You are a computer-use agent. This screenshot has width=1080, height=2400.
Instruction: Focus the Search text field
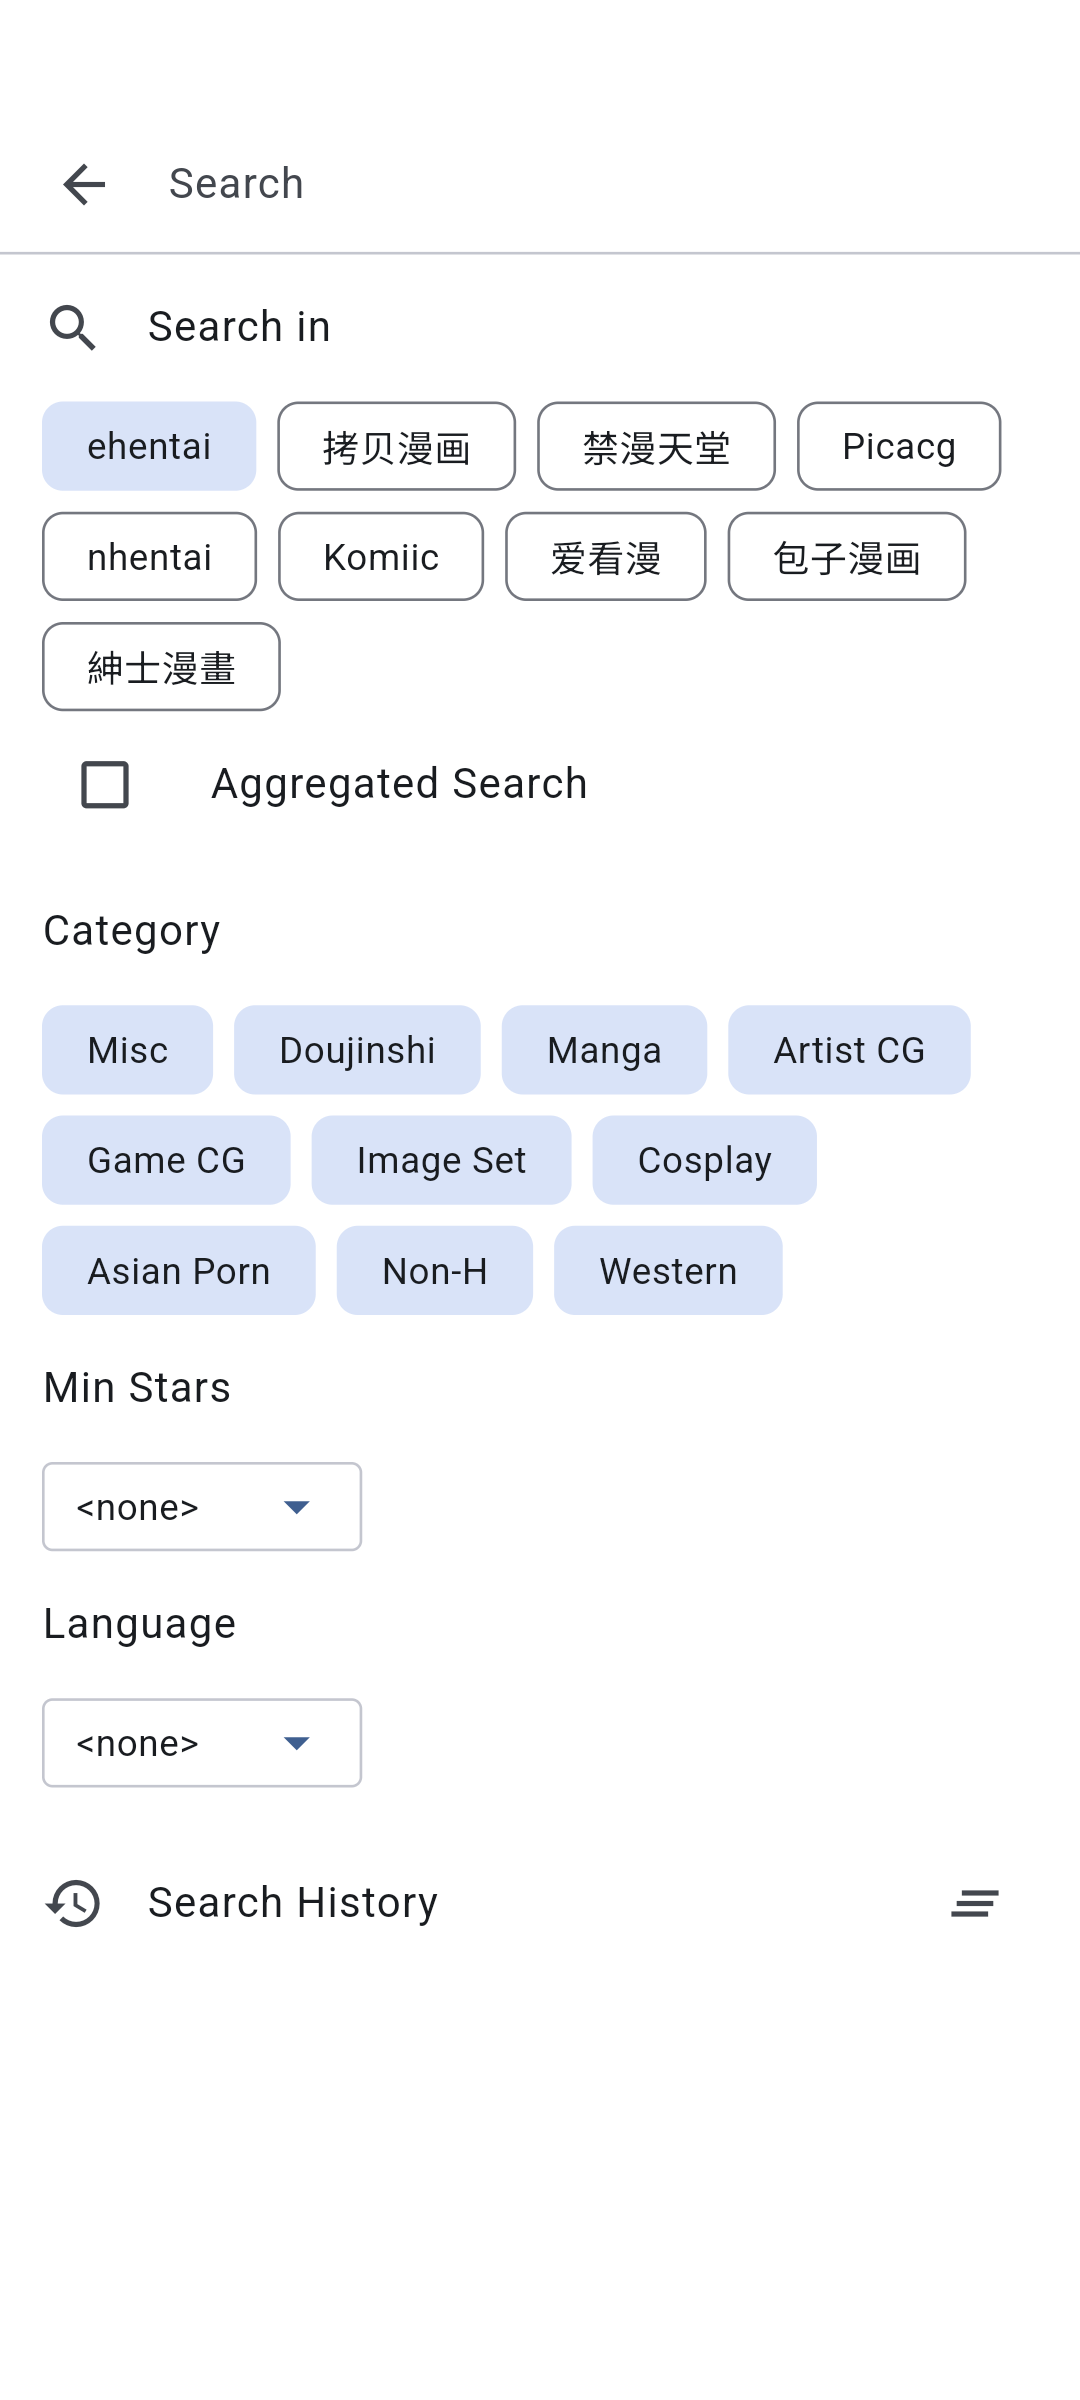[x=600, y=184]
